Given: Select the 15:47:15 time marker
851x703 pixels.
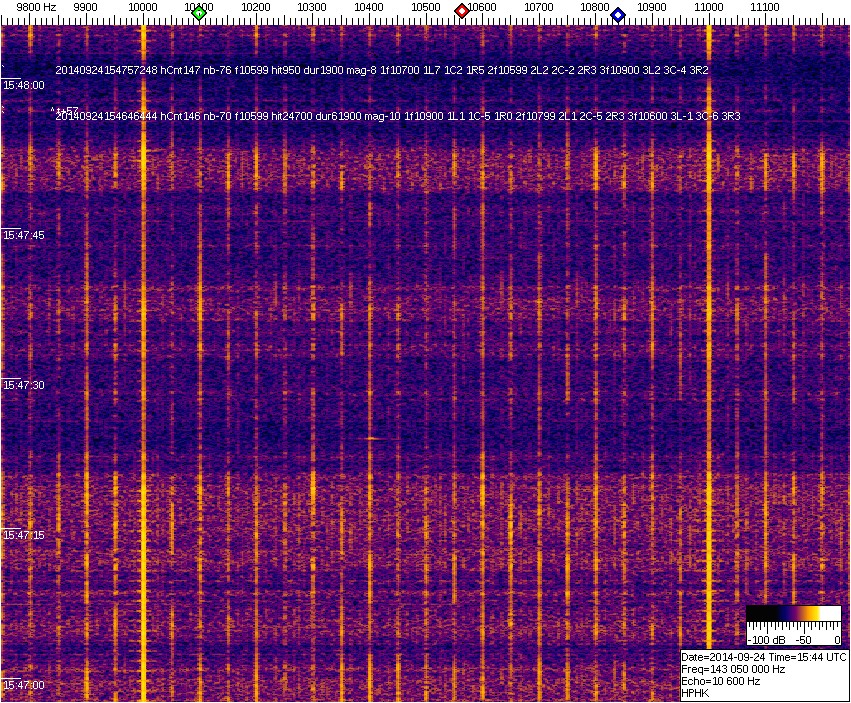Looking at the screenshot, I should [24, 535].
